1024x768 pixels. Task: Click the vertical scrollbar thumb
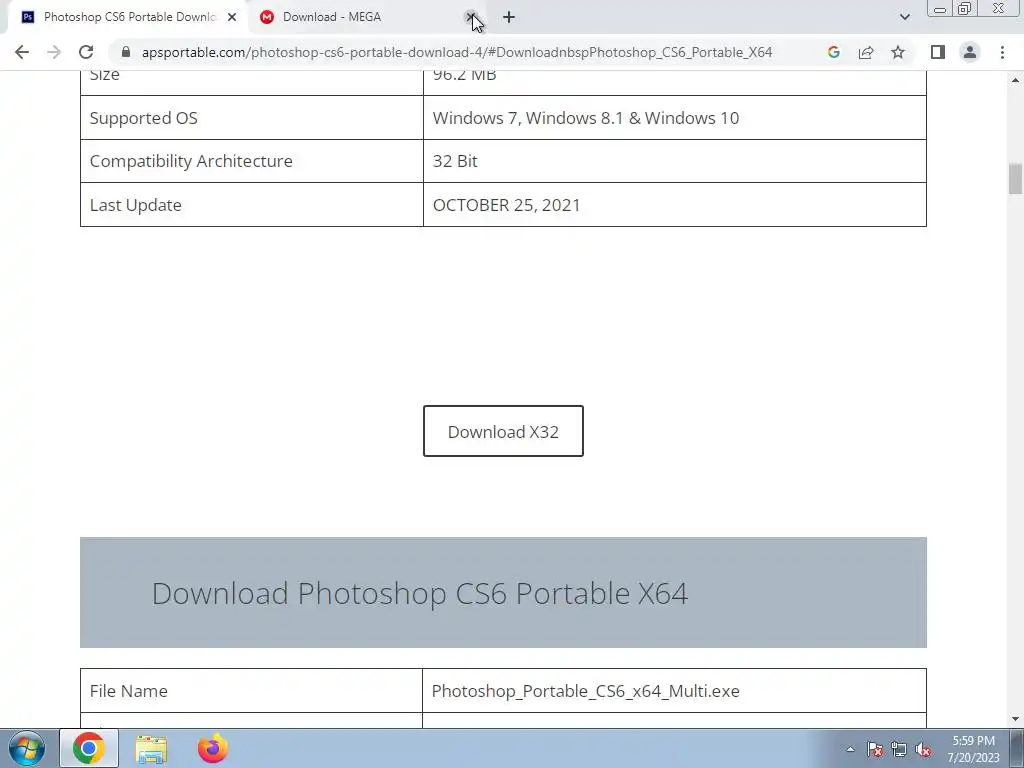(1016, 179)
